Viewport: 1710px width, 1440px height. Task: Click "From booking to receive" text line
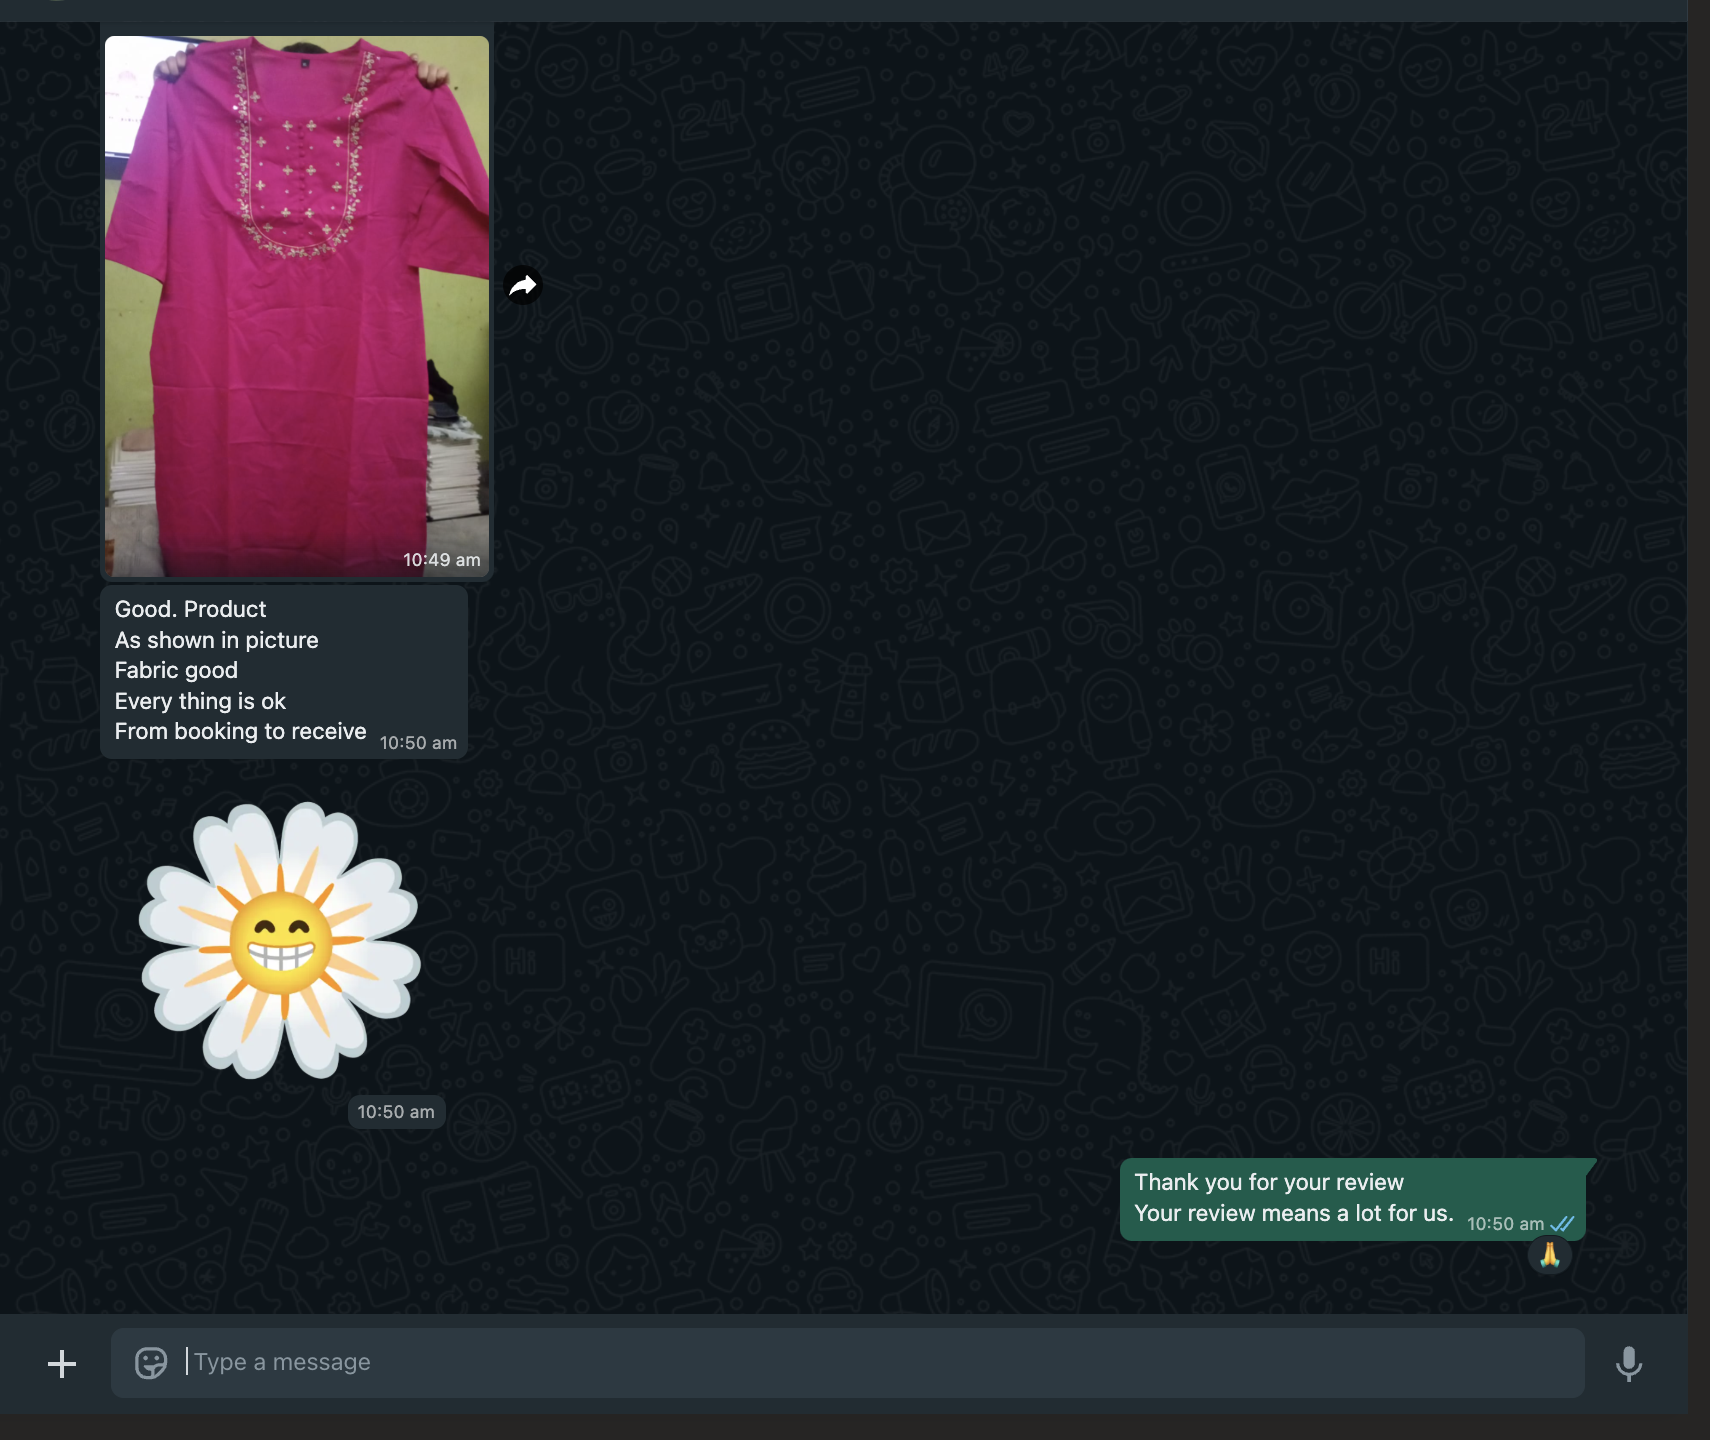(240, 732)
